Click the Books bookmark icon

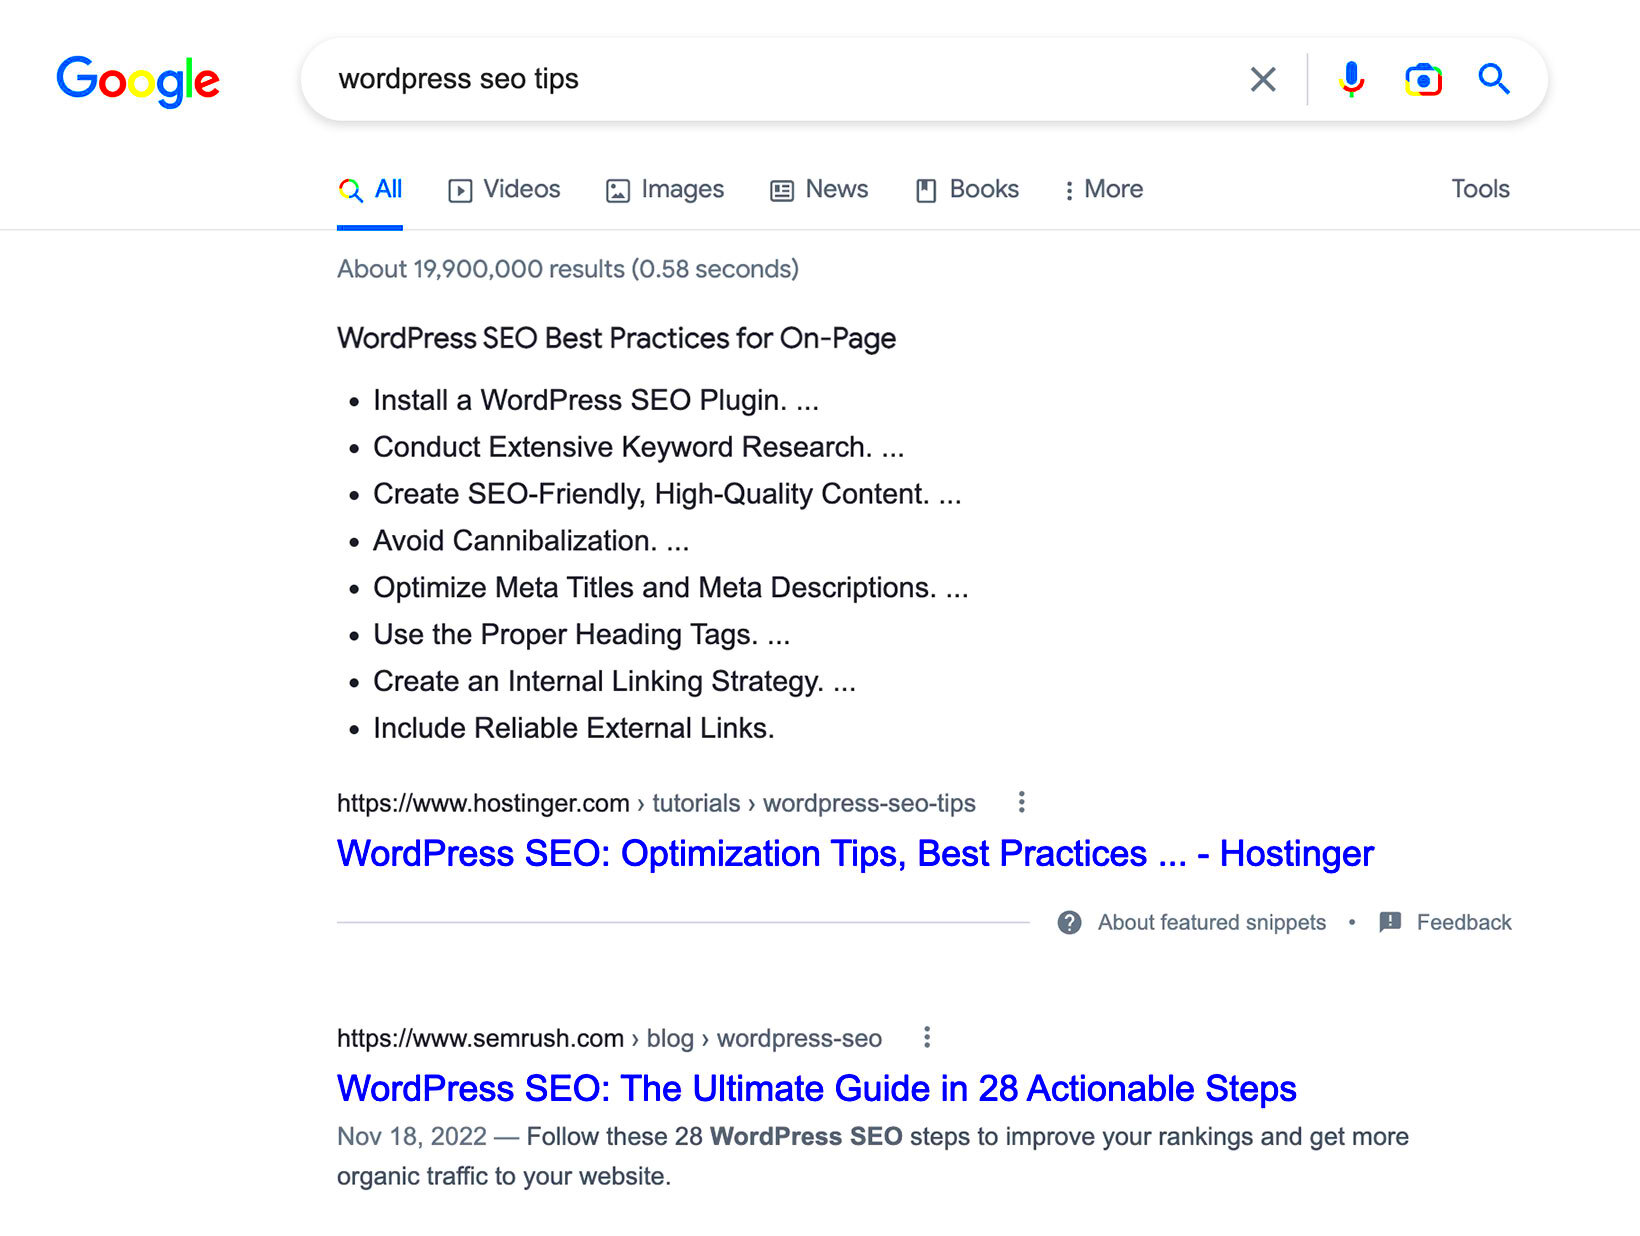926,190
